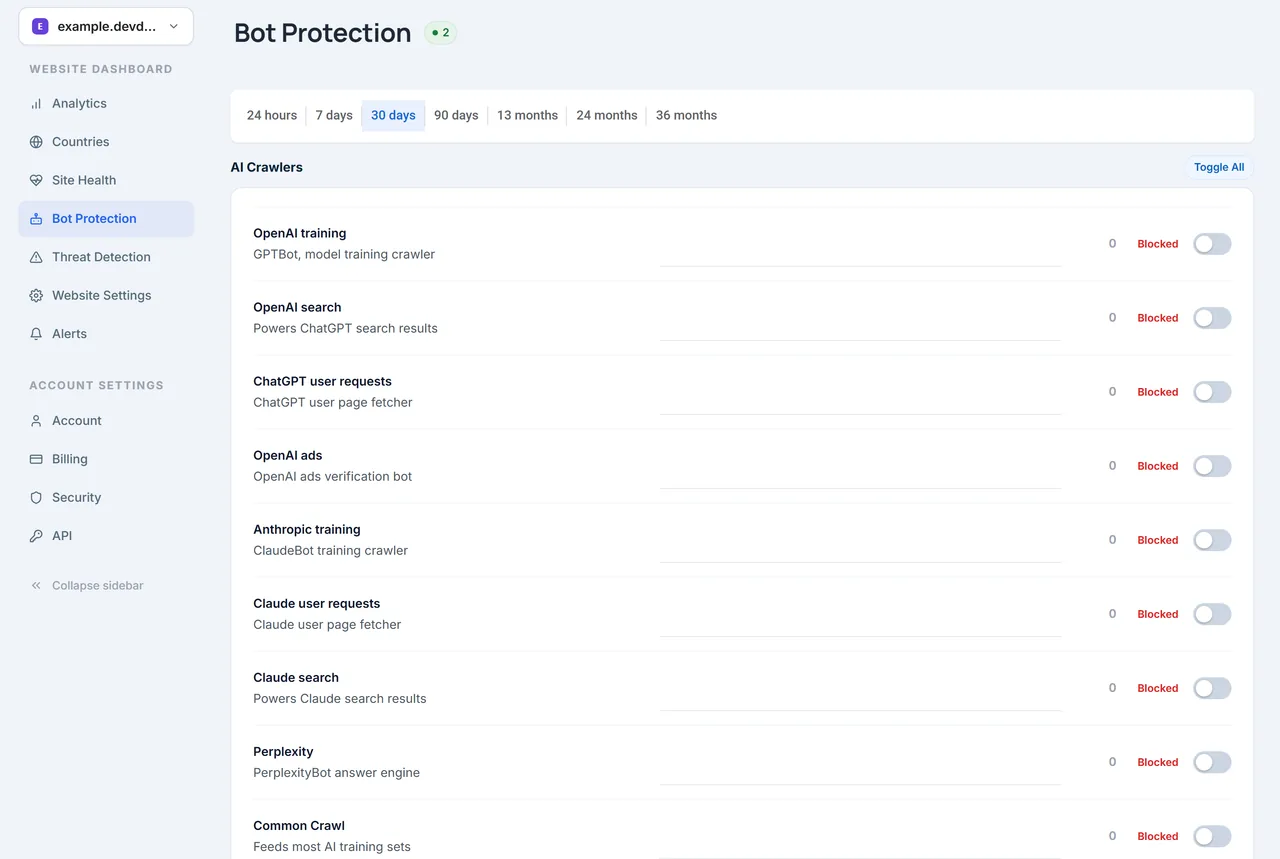Click the 'OpenAI ads verification bot' description
Image resolution: width=1280 pixels, height=859 pixels.
pos(333,476)
